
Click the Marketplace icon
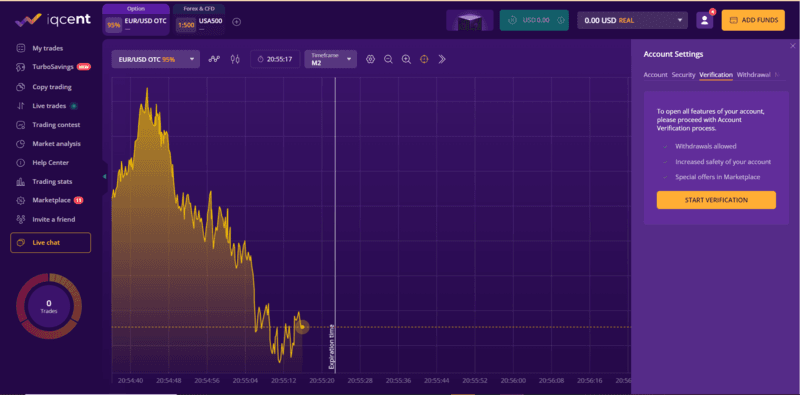(x=21, y=201)
